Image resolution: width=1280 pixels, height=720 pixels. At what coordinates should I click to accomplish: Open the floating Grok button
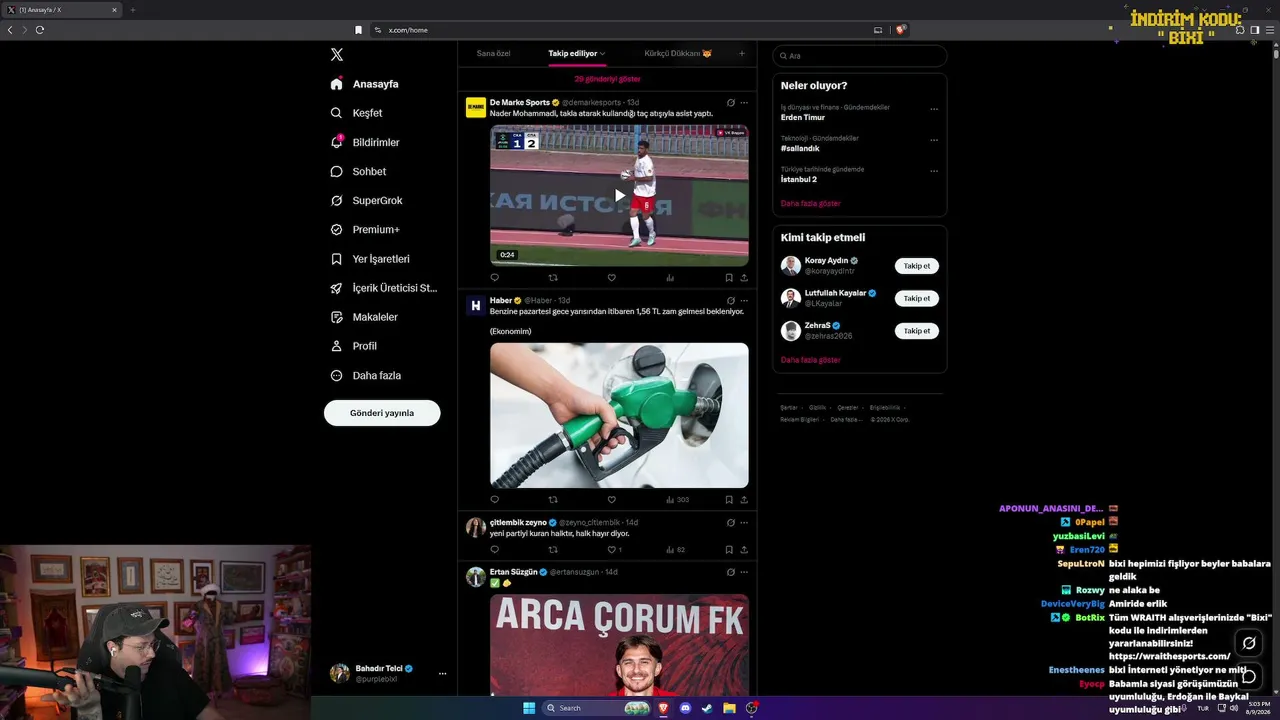(x=1248, y=643)
